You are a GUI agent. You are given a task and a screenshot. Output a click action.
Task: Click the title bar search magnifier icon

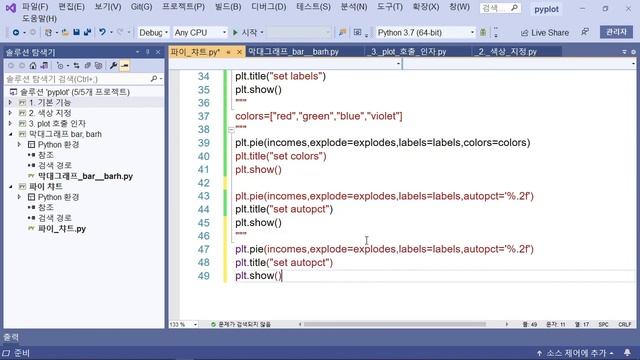click(514, 8)
